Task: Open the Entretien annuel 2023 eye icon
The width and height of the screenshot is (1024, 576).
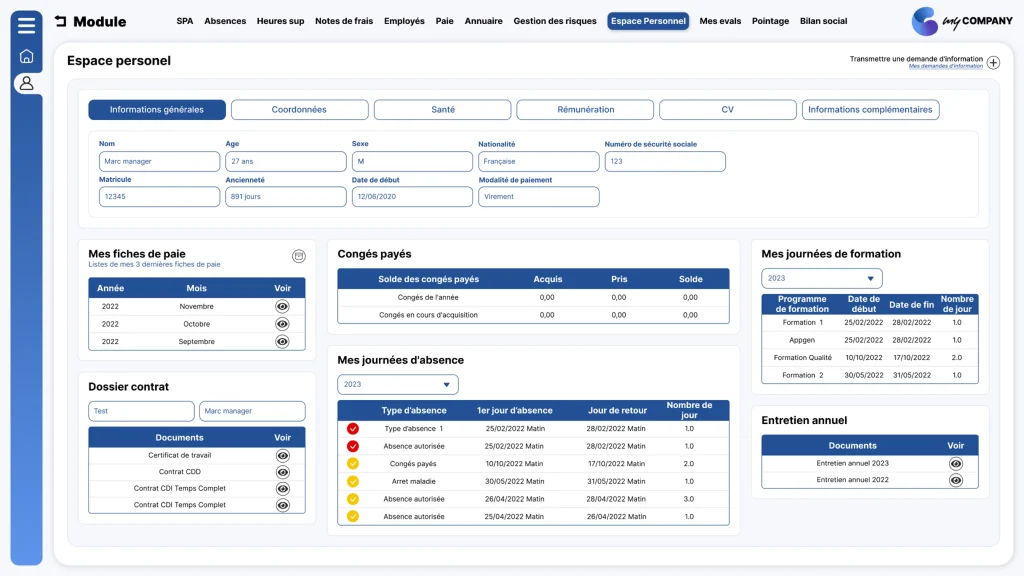Action: point(955,464)
